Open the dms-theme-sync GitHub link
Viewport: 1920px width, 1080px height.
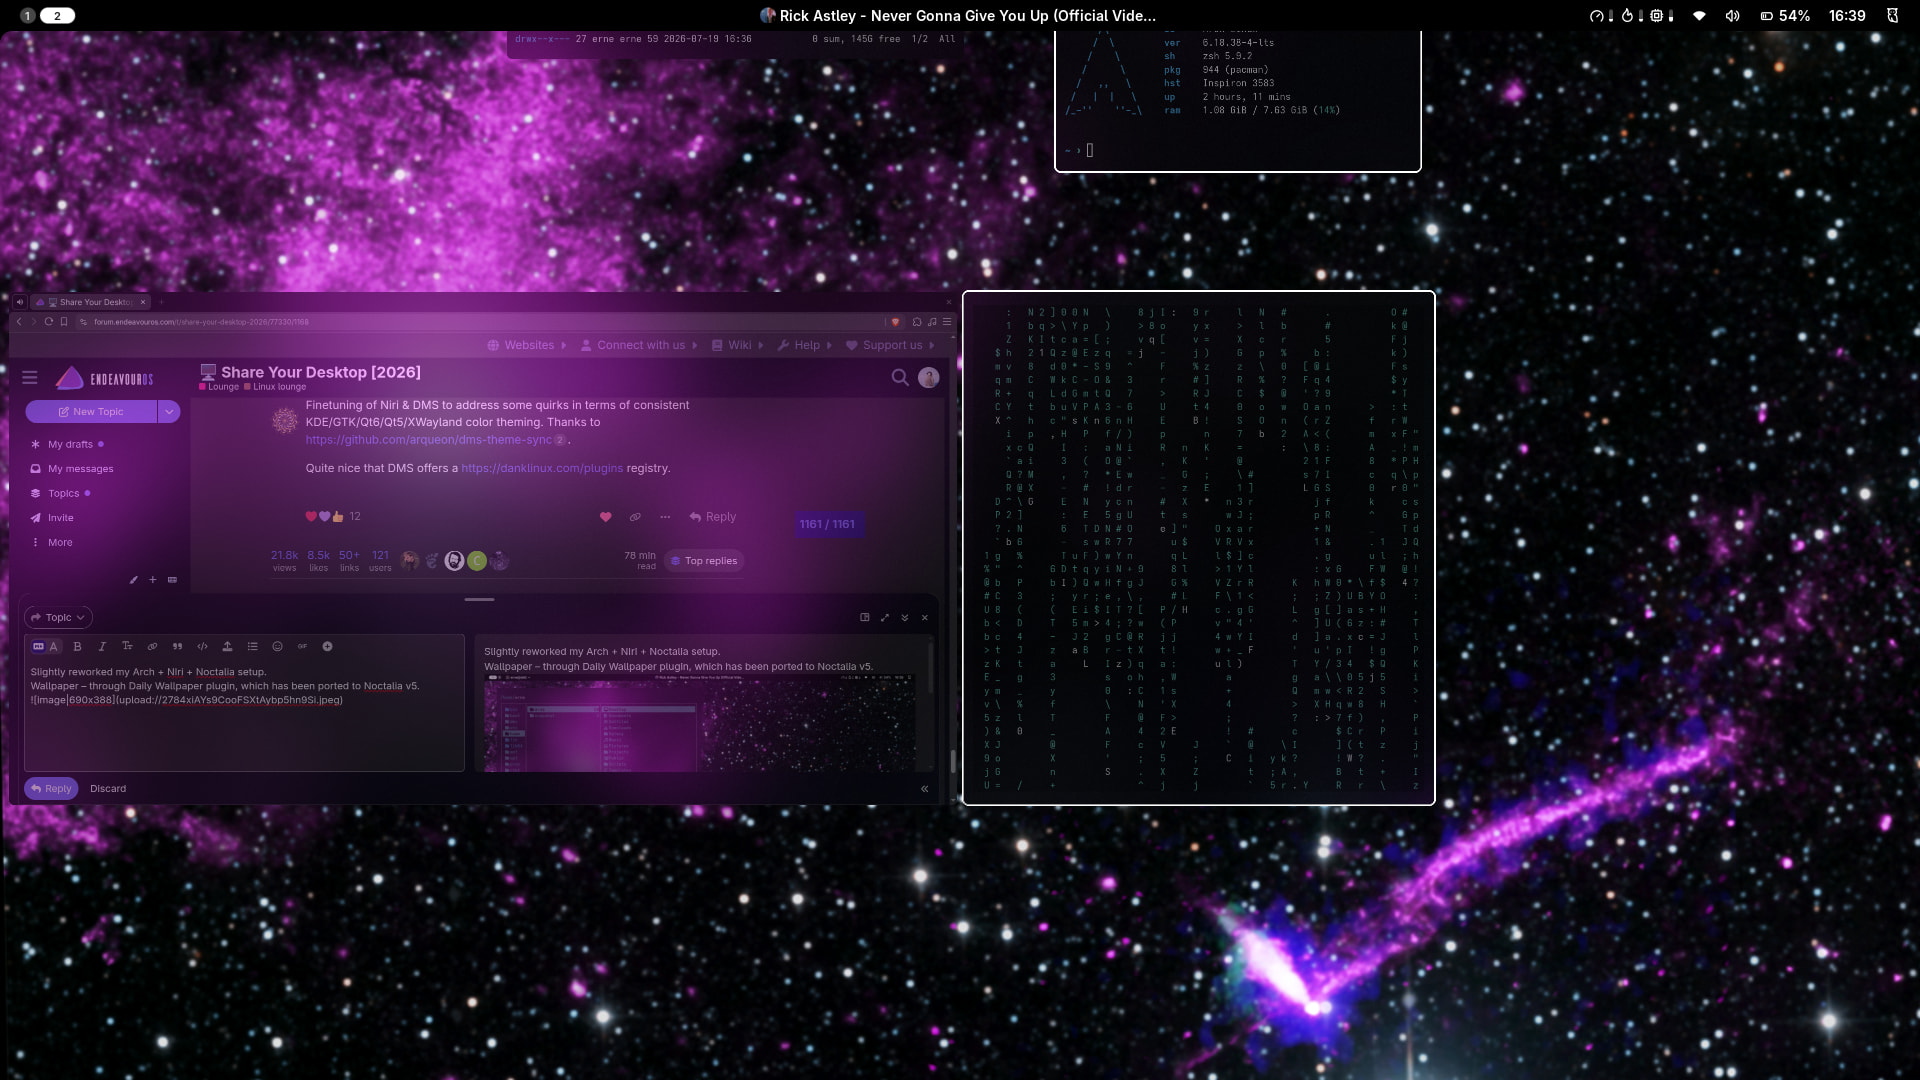click(428, 440)
